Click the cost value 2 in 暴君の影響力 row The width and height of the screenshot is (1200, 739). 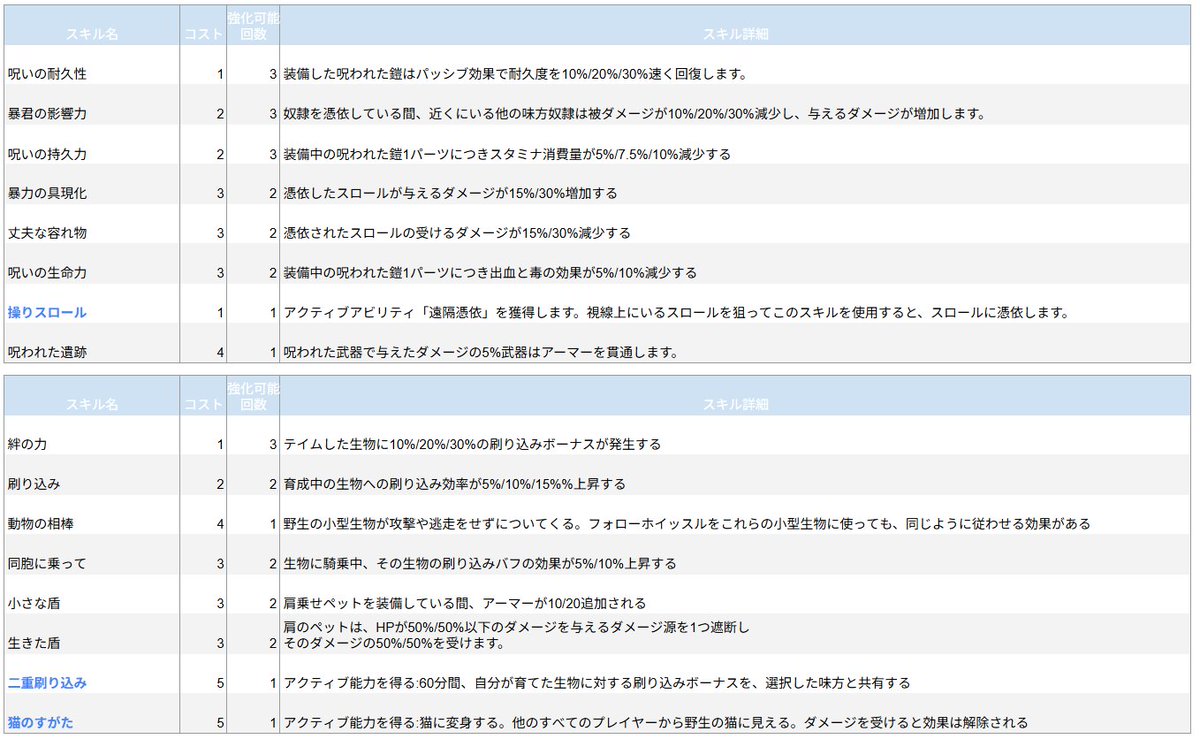(220, 114)
